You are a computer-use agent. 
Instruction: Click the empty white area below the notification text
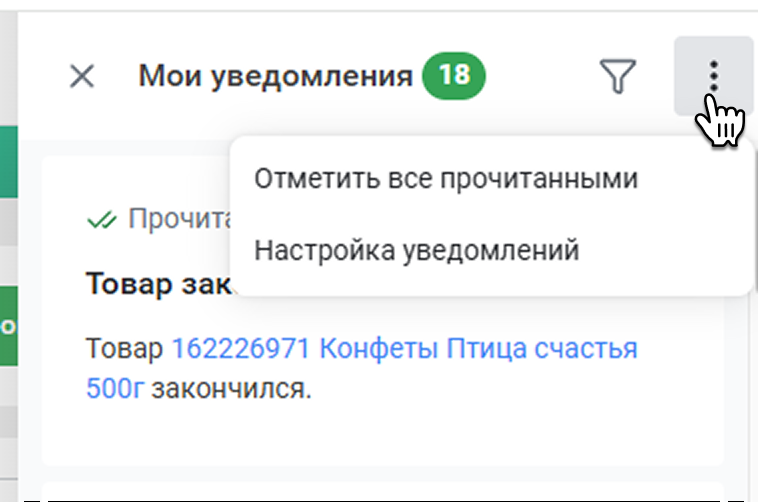pos(380,435)
